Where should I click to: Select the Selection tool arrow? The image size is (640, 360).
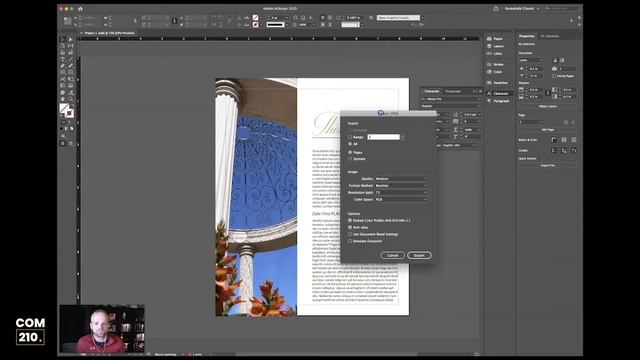pos(62,40)
